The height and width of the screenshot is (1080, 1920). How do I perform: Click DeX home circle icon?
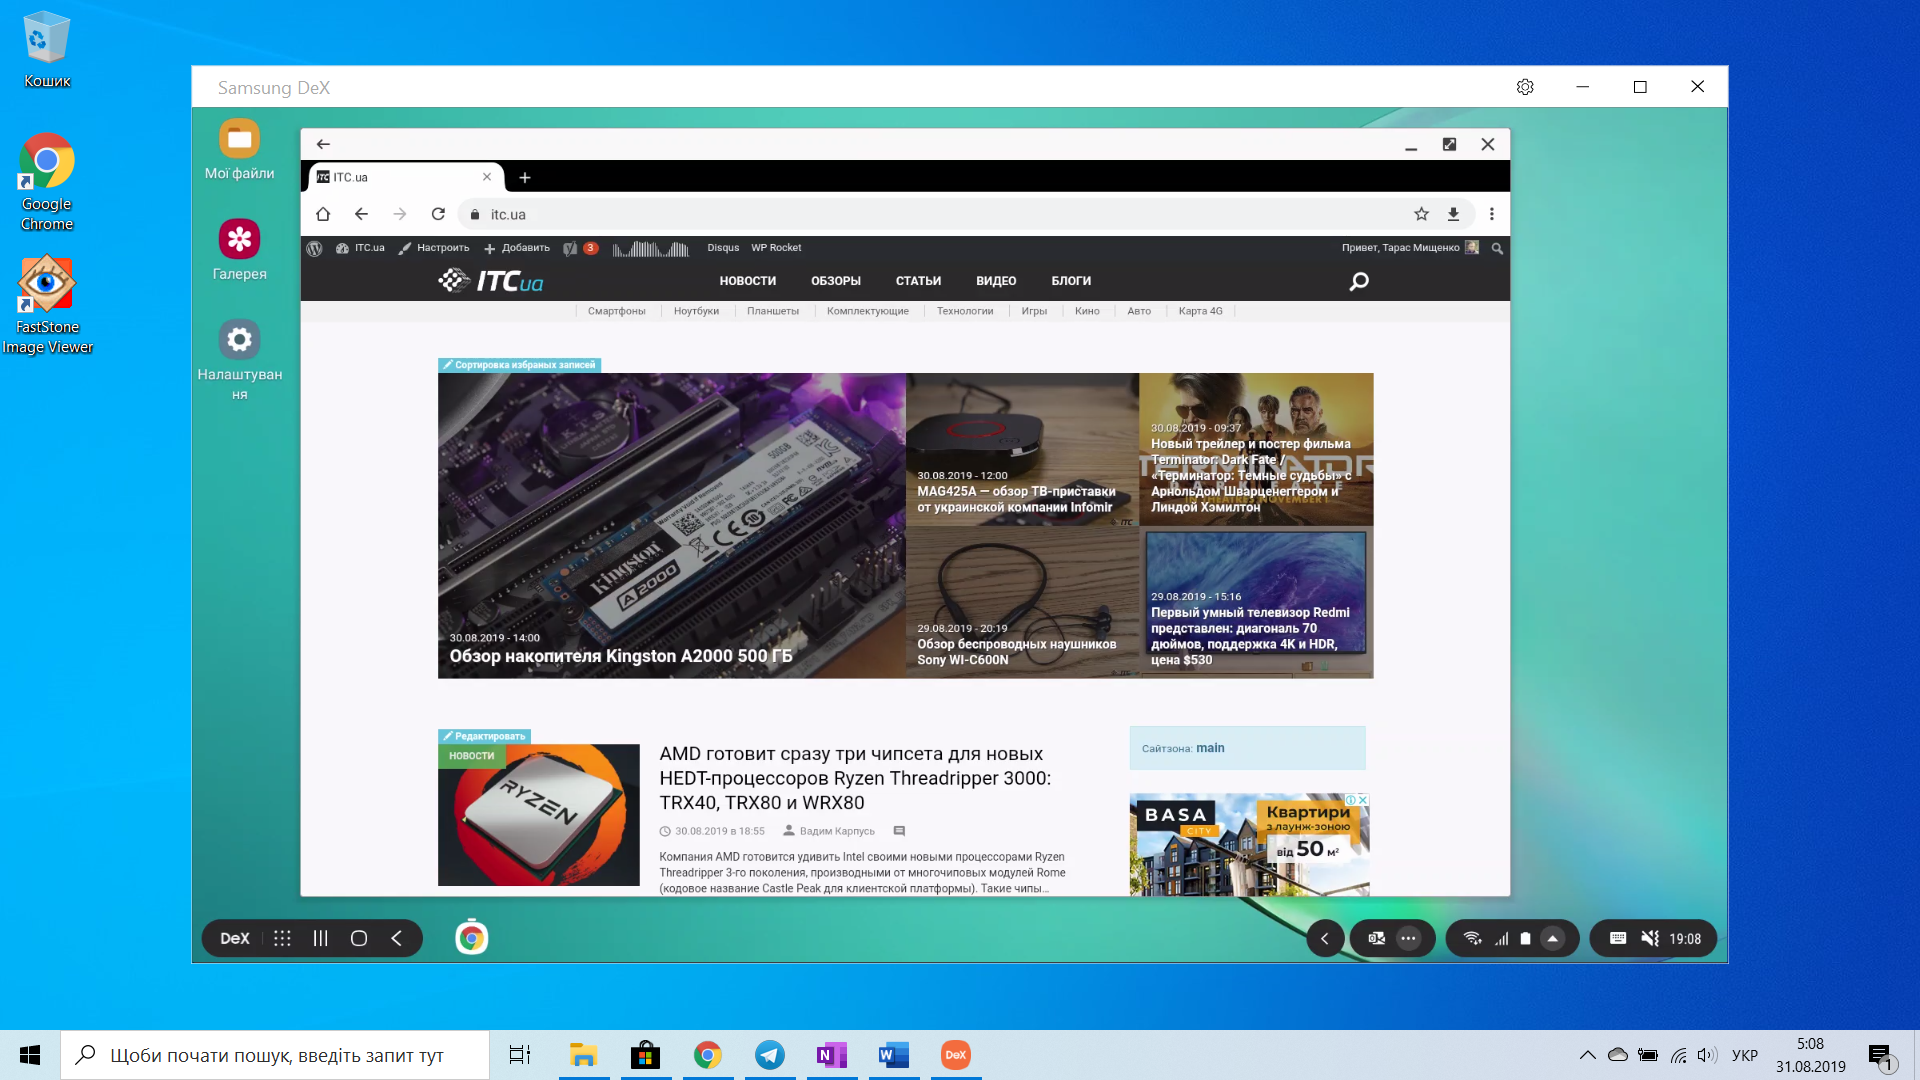point(359,938)
